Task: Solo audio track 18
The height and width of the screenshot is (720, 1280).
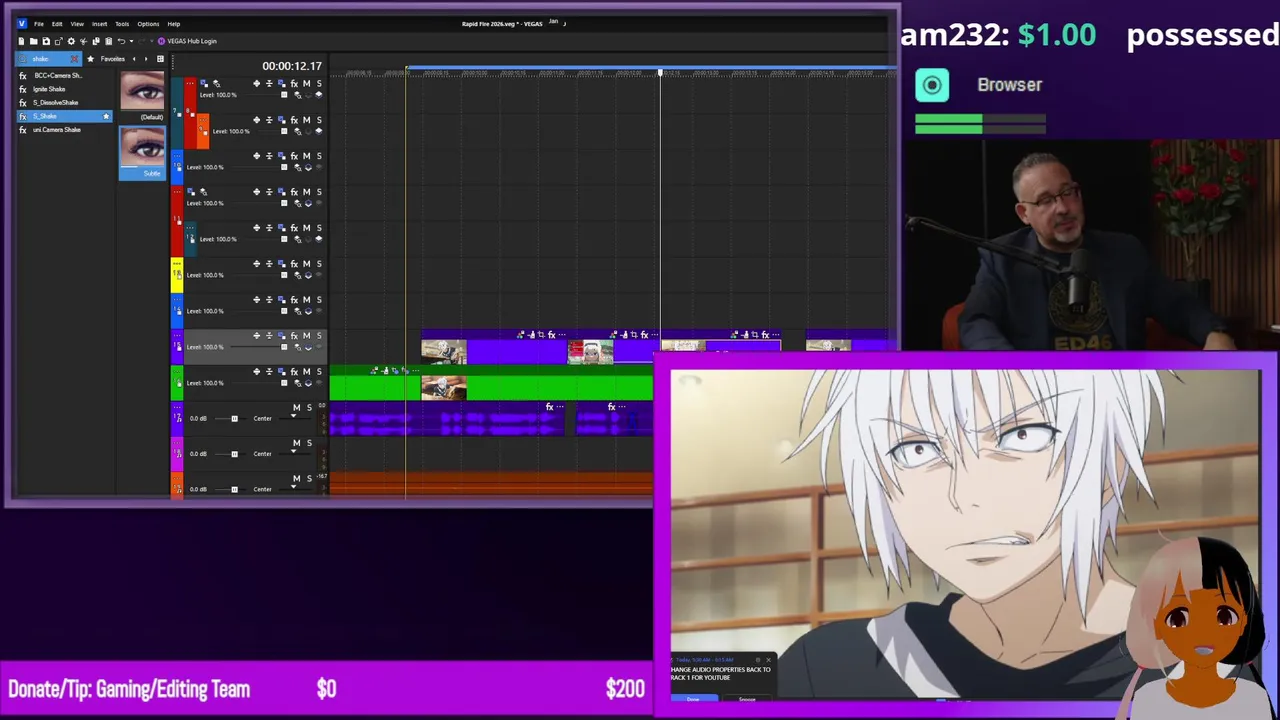Action: (309, 443)
